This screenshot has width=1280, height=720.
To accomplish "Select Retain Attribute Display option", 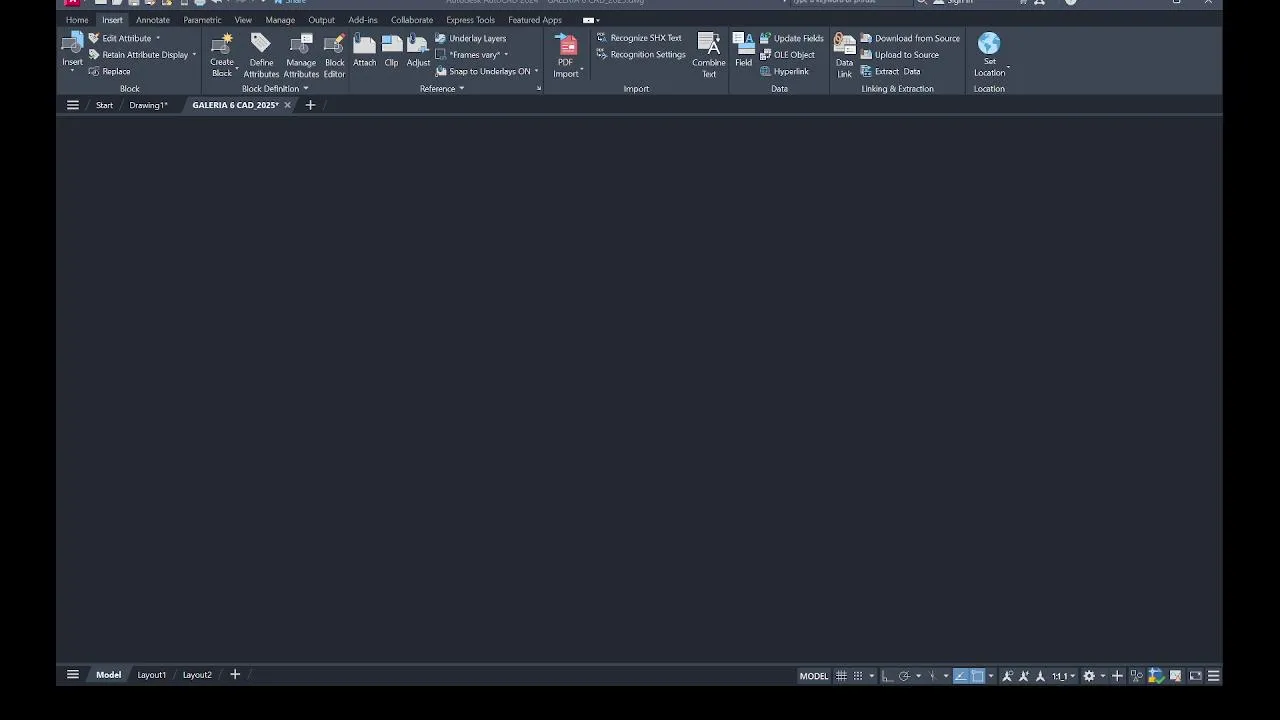I will (142, 55).
